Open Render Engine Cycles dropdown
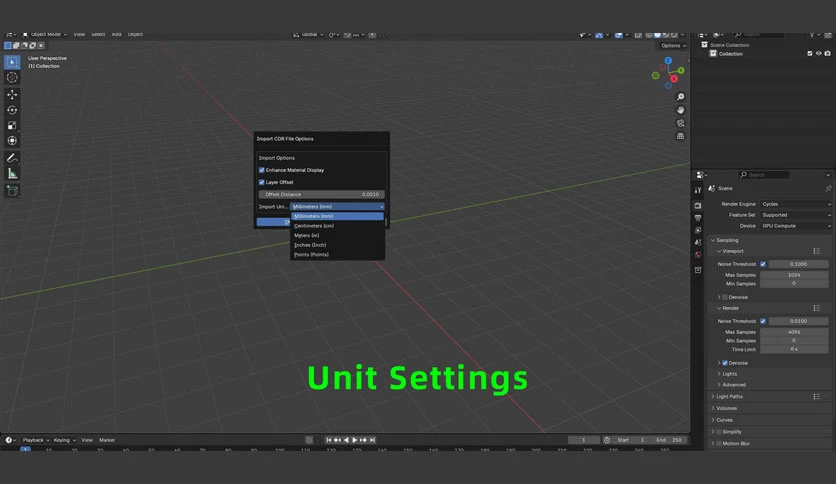 click(796, 204)
